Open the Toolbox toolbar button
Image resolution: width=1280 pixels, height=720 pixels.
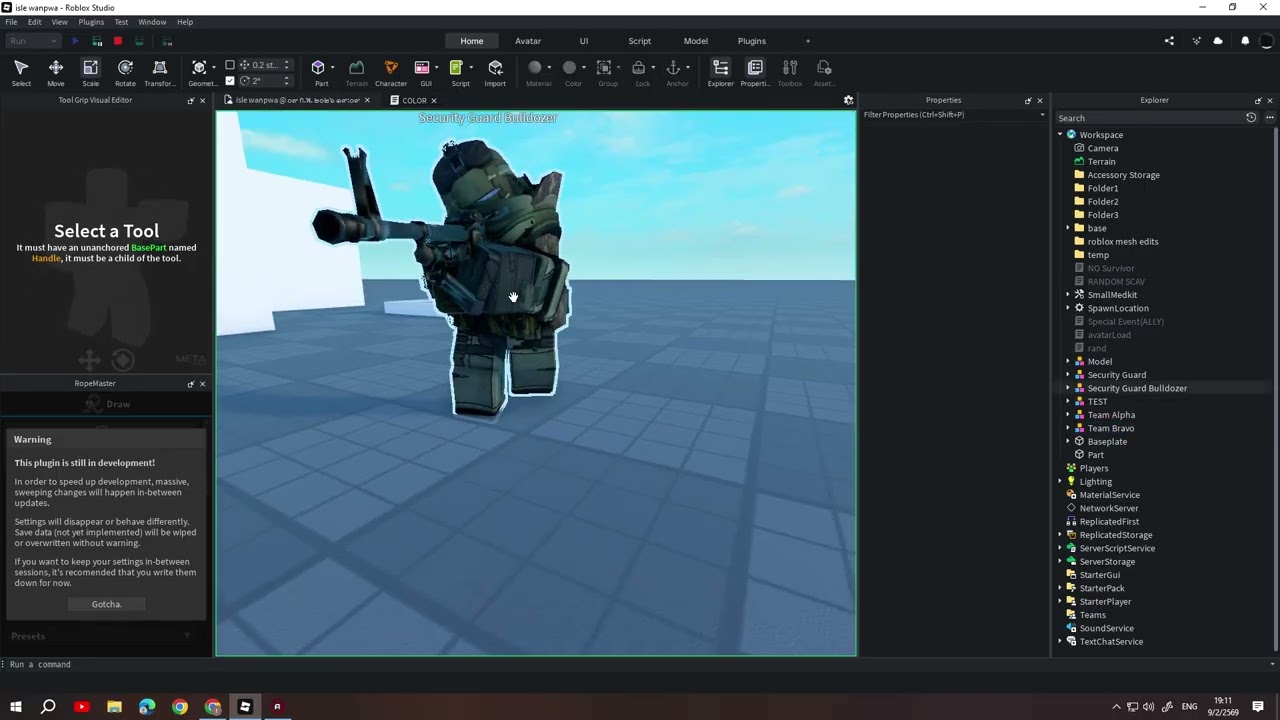coord(790,72)
